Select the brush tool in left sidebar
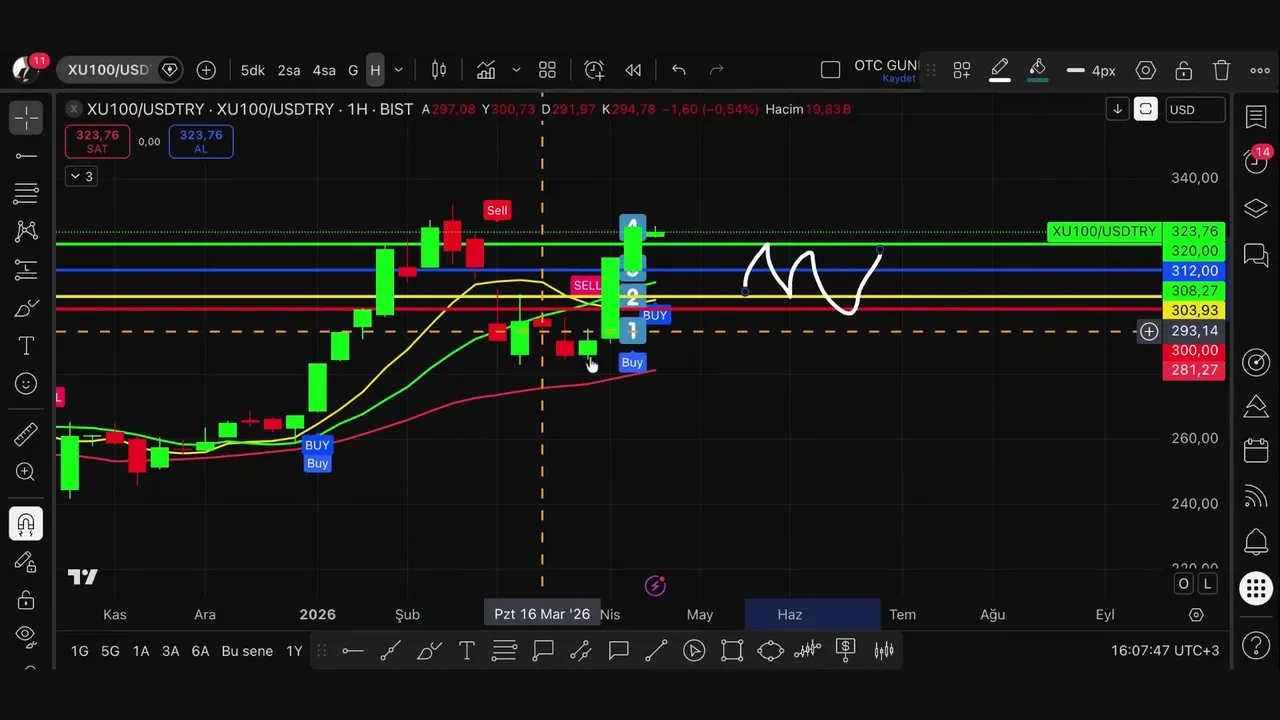The height and width of the screenshot is (720, 1280). pos(26,308)
